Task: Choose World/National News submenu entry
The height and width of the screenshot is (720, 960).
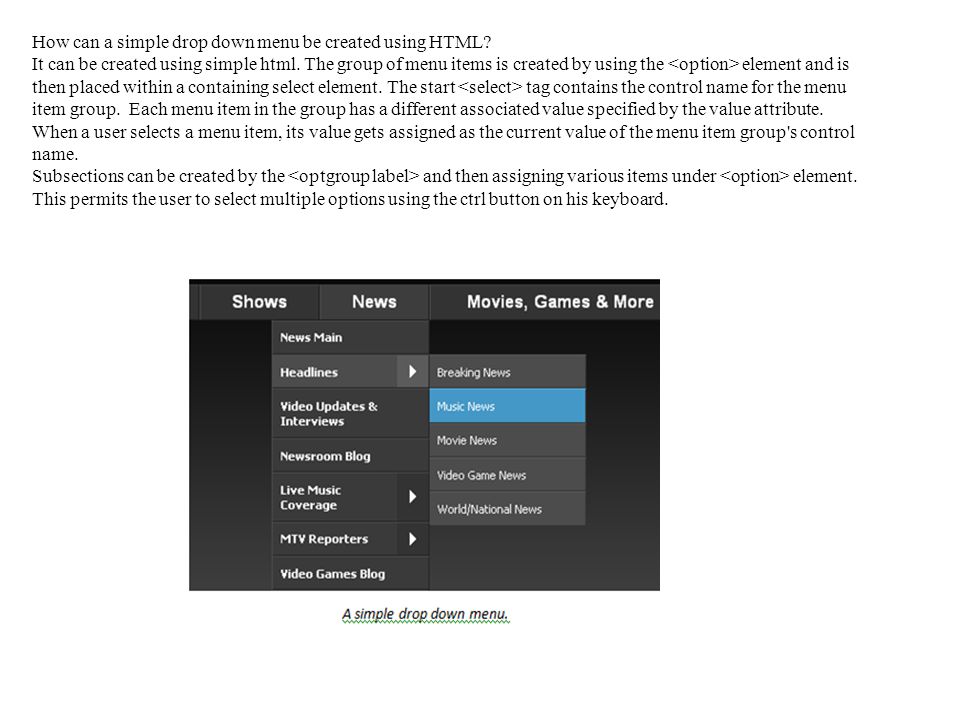Action: (x=508, y=509)
